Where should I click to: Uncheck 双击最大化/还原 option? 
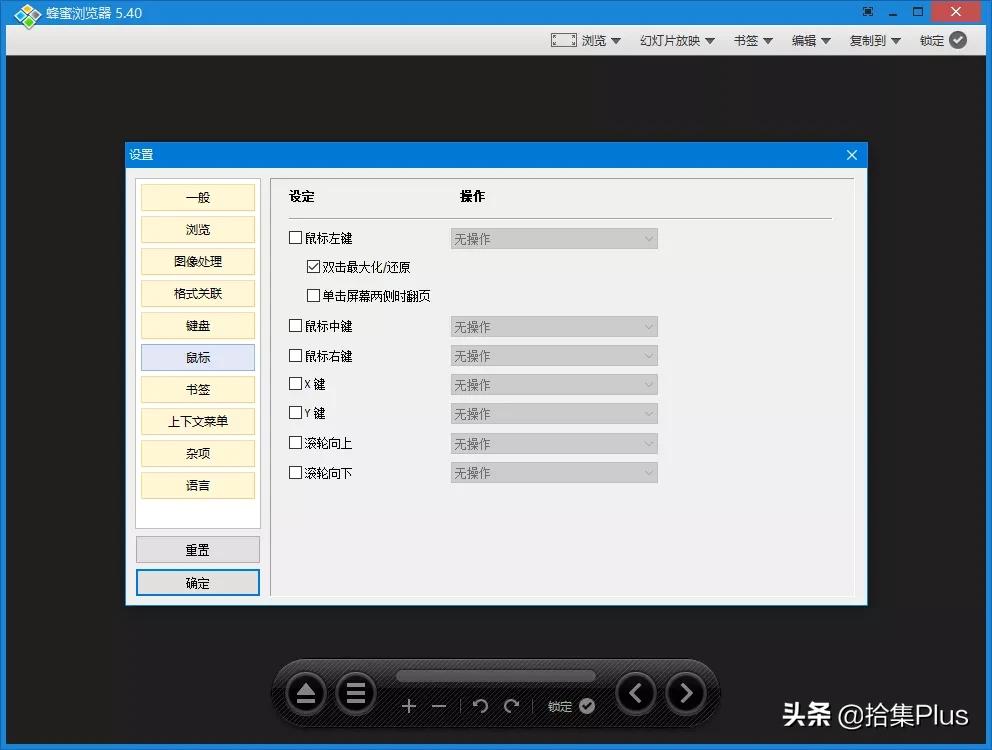tap(314, 266)
